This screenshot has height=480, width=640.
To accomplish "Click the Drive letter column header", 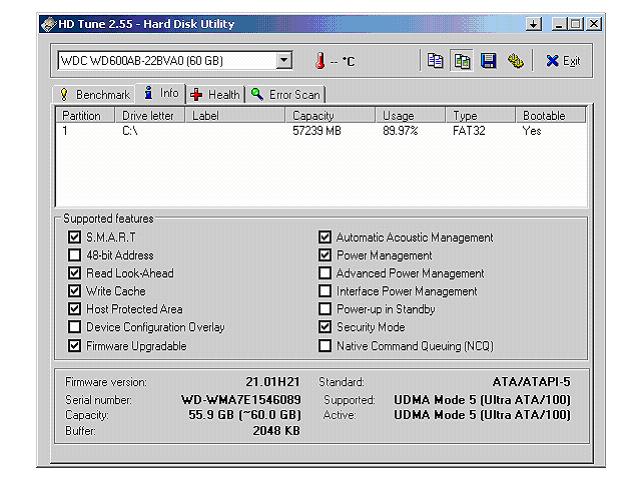I will point(149,116).
